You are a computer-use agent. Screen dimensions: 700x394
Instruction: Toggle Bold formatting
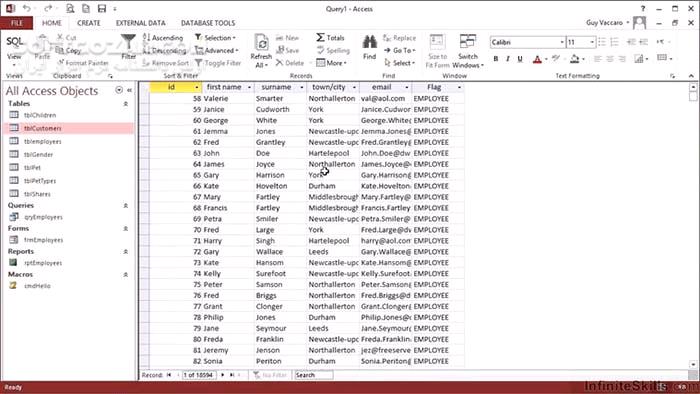[x=496, y=59]
